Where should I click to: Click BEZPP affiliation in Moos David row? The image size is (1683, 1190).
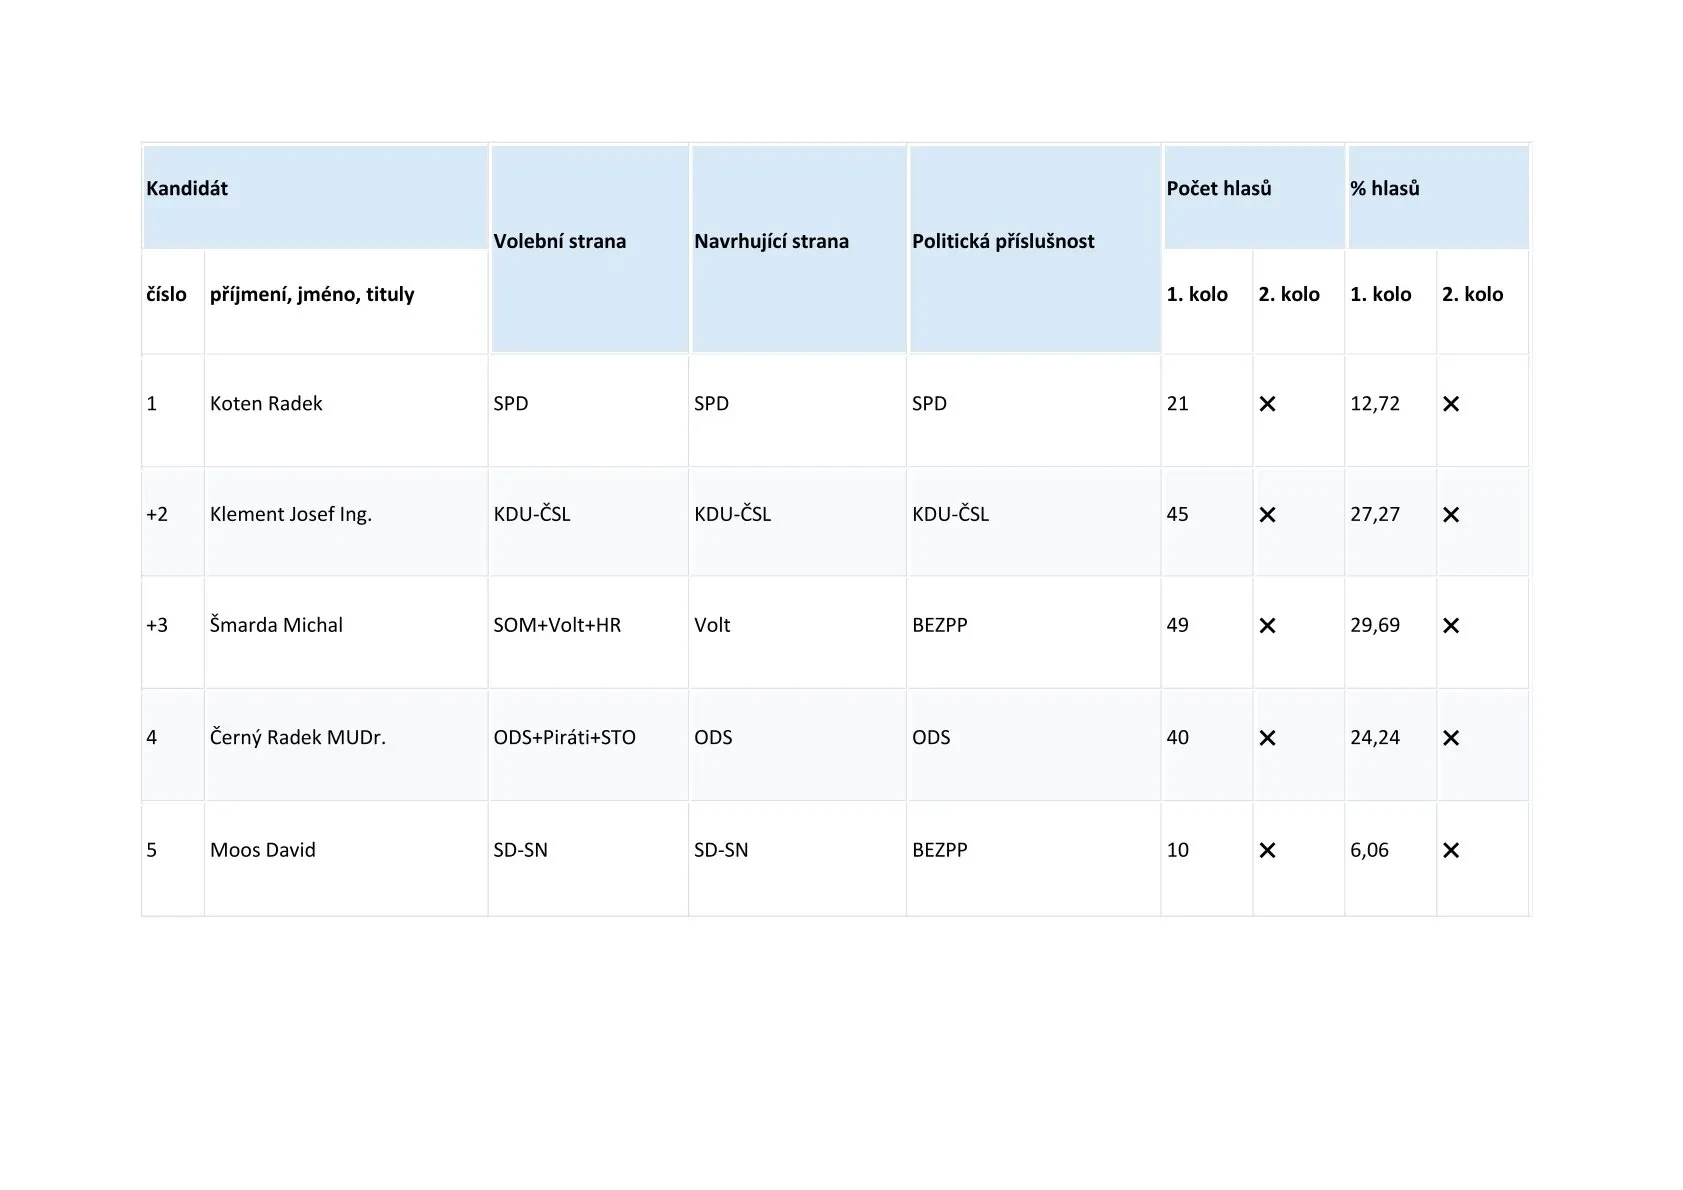[940, 850]
